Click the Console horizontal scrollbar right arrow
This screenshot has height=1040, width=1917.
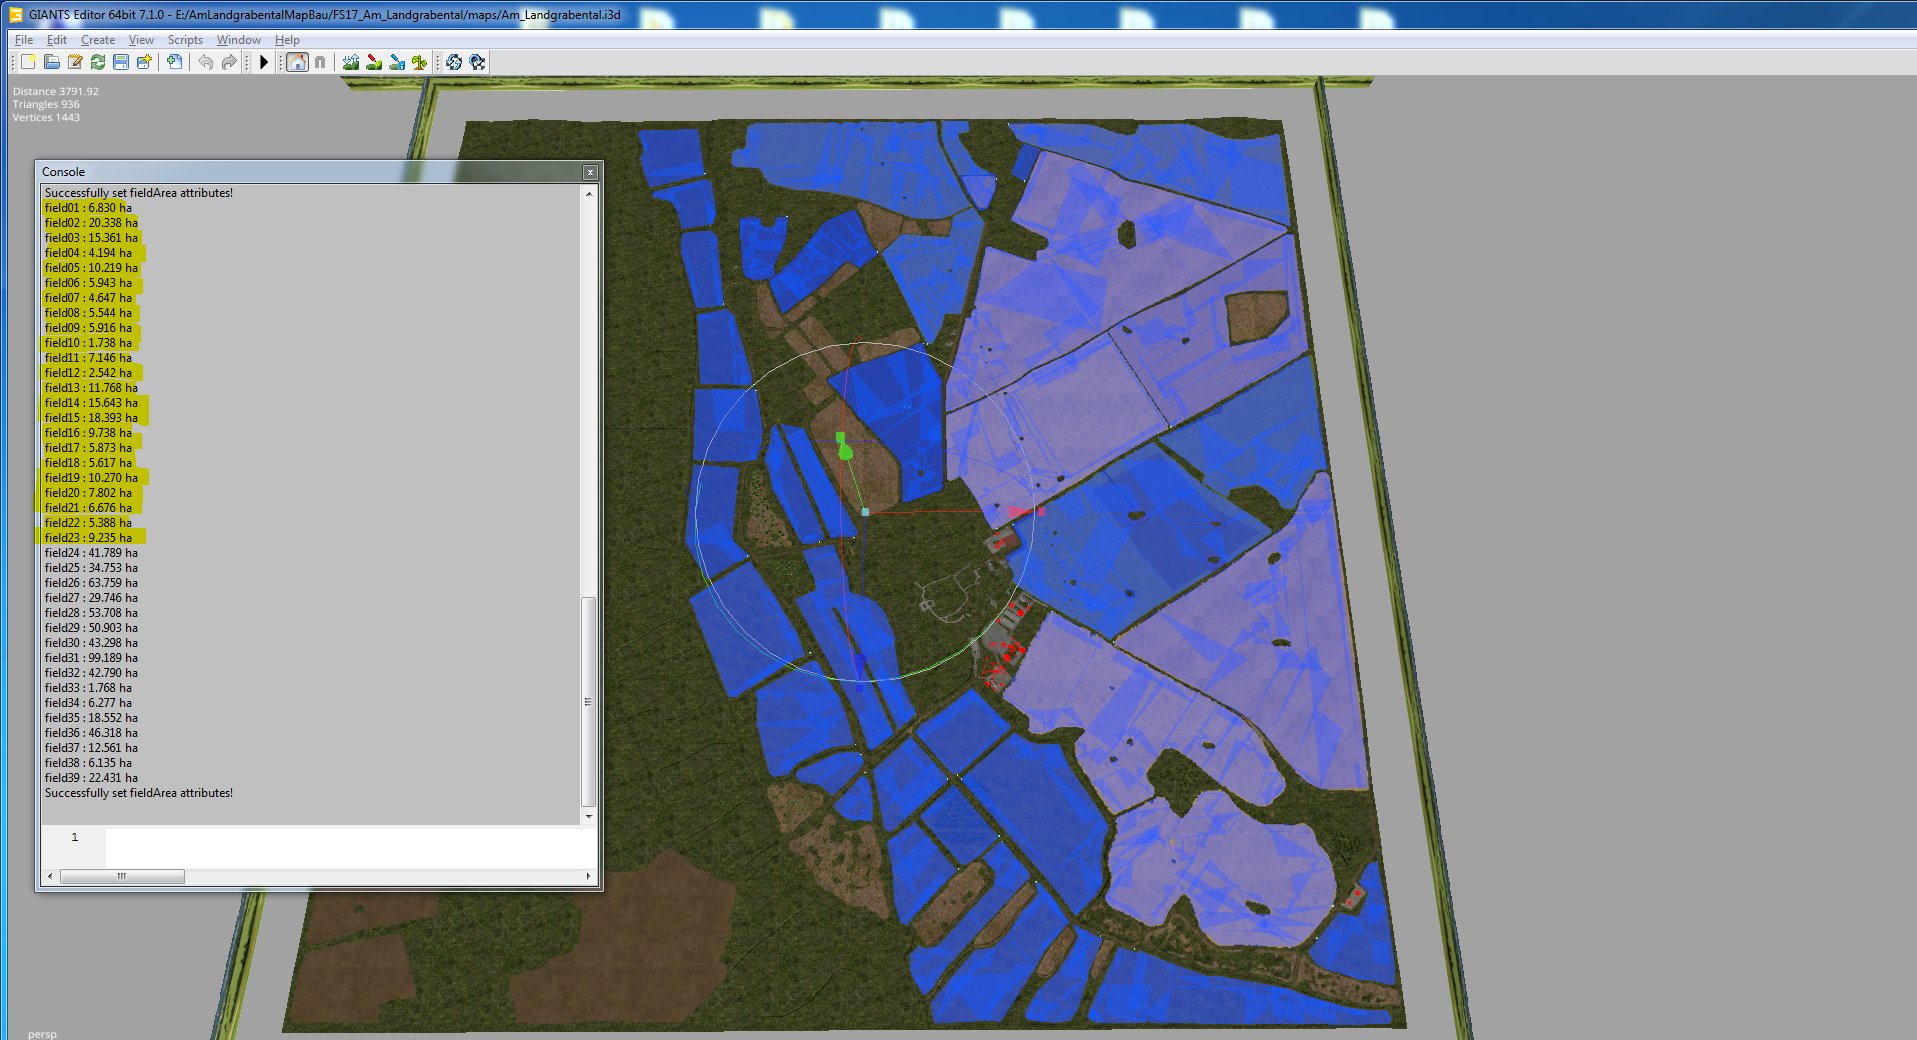588,876
